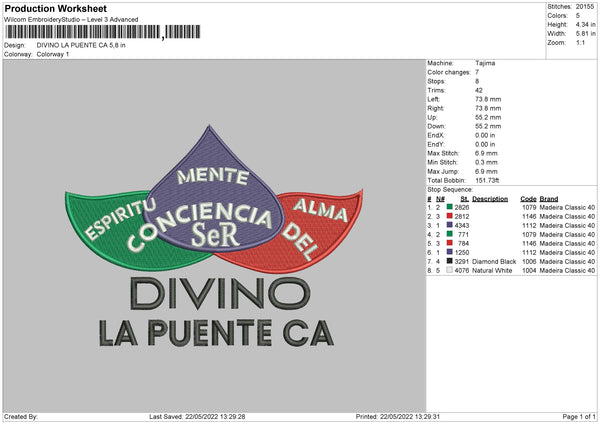This screenshot has height=424, width=600.
Task: Click the 'N#' column header
Action: coord(440,199)
